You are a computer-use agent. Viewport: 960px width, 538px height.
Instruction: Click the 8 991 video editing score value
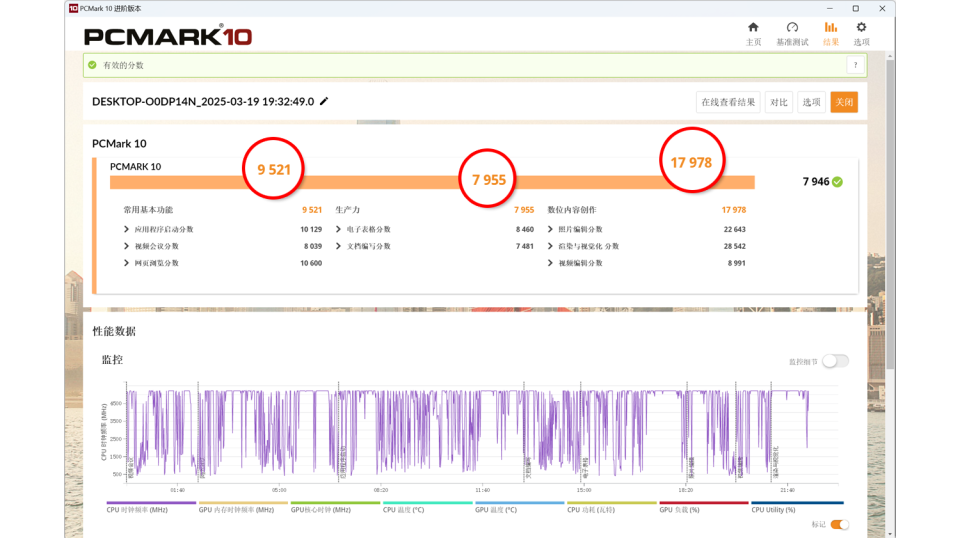[737, 263]
